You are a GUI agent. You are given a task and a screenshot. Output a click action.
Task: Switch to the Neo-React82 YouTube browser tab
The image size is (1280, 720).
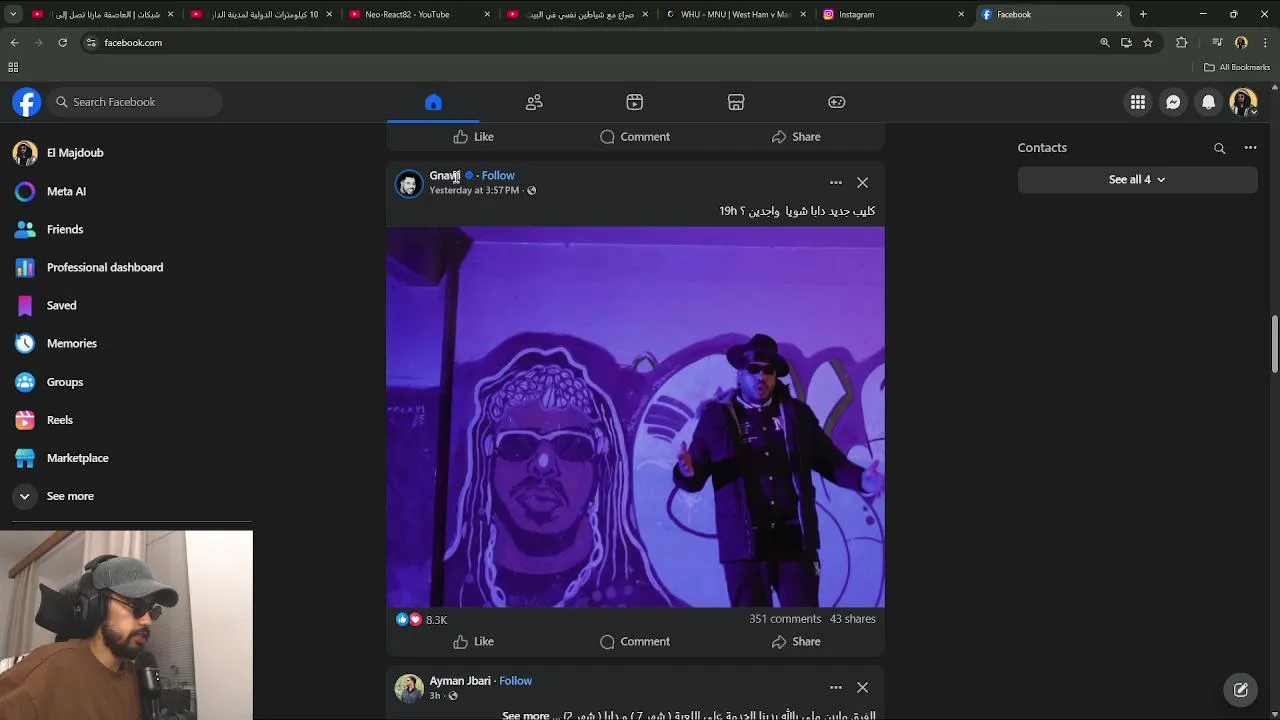tap(417, 14)
